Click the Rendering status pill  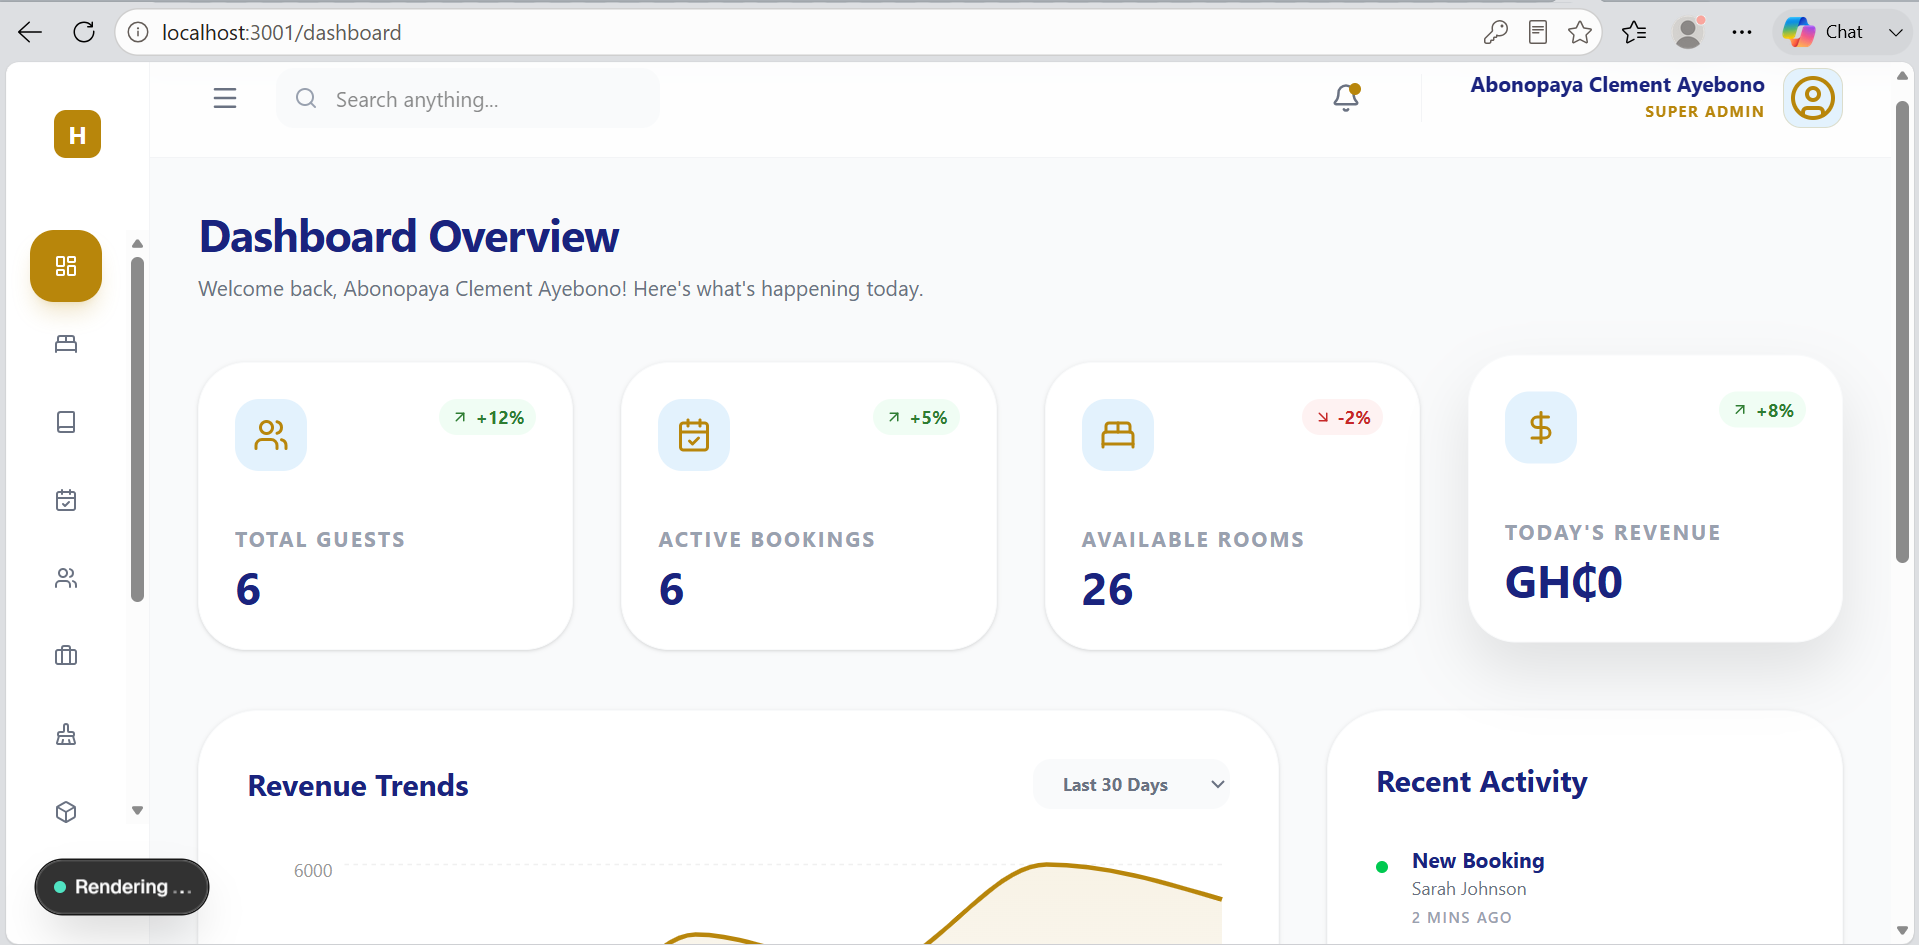(122, 887)
